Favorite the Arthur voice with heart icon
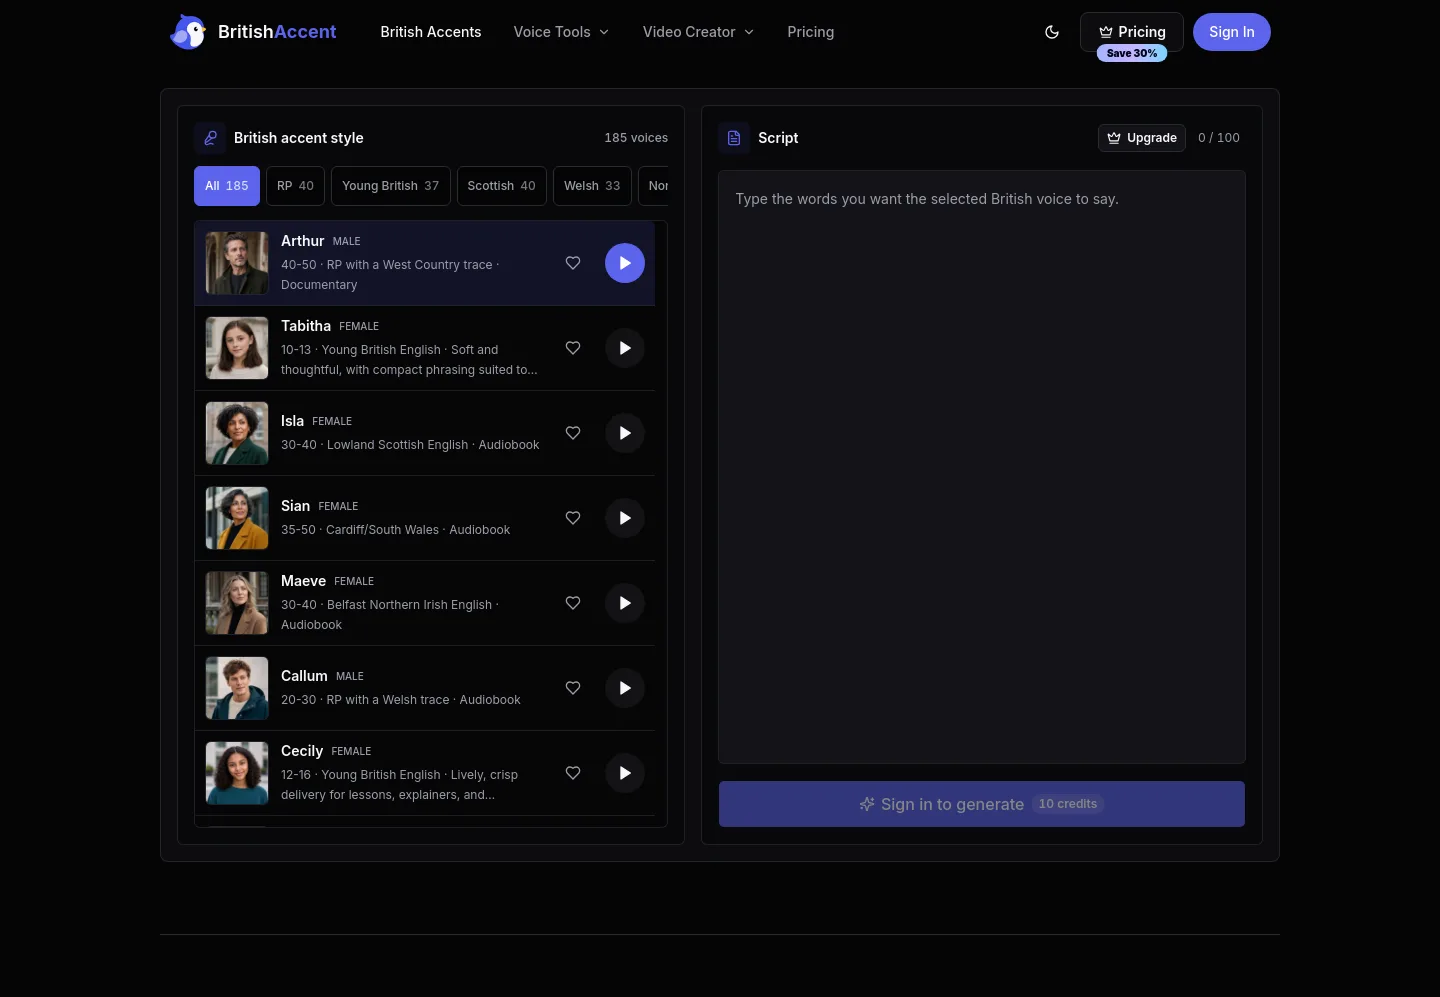1440x997 pixels. pos(573,263)
